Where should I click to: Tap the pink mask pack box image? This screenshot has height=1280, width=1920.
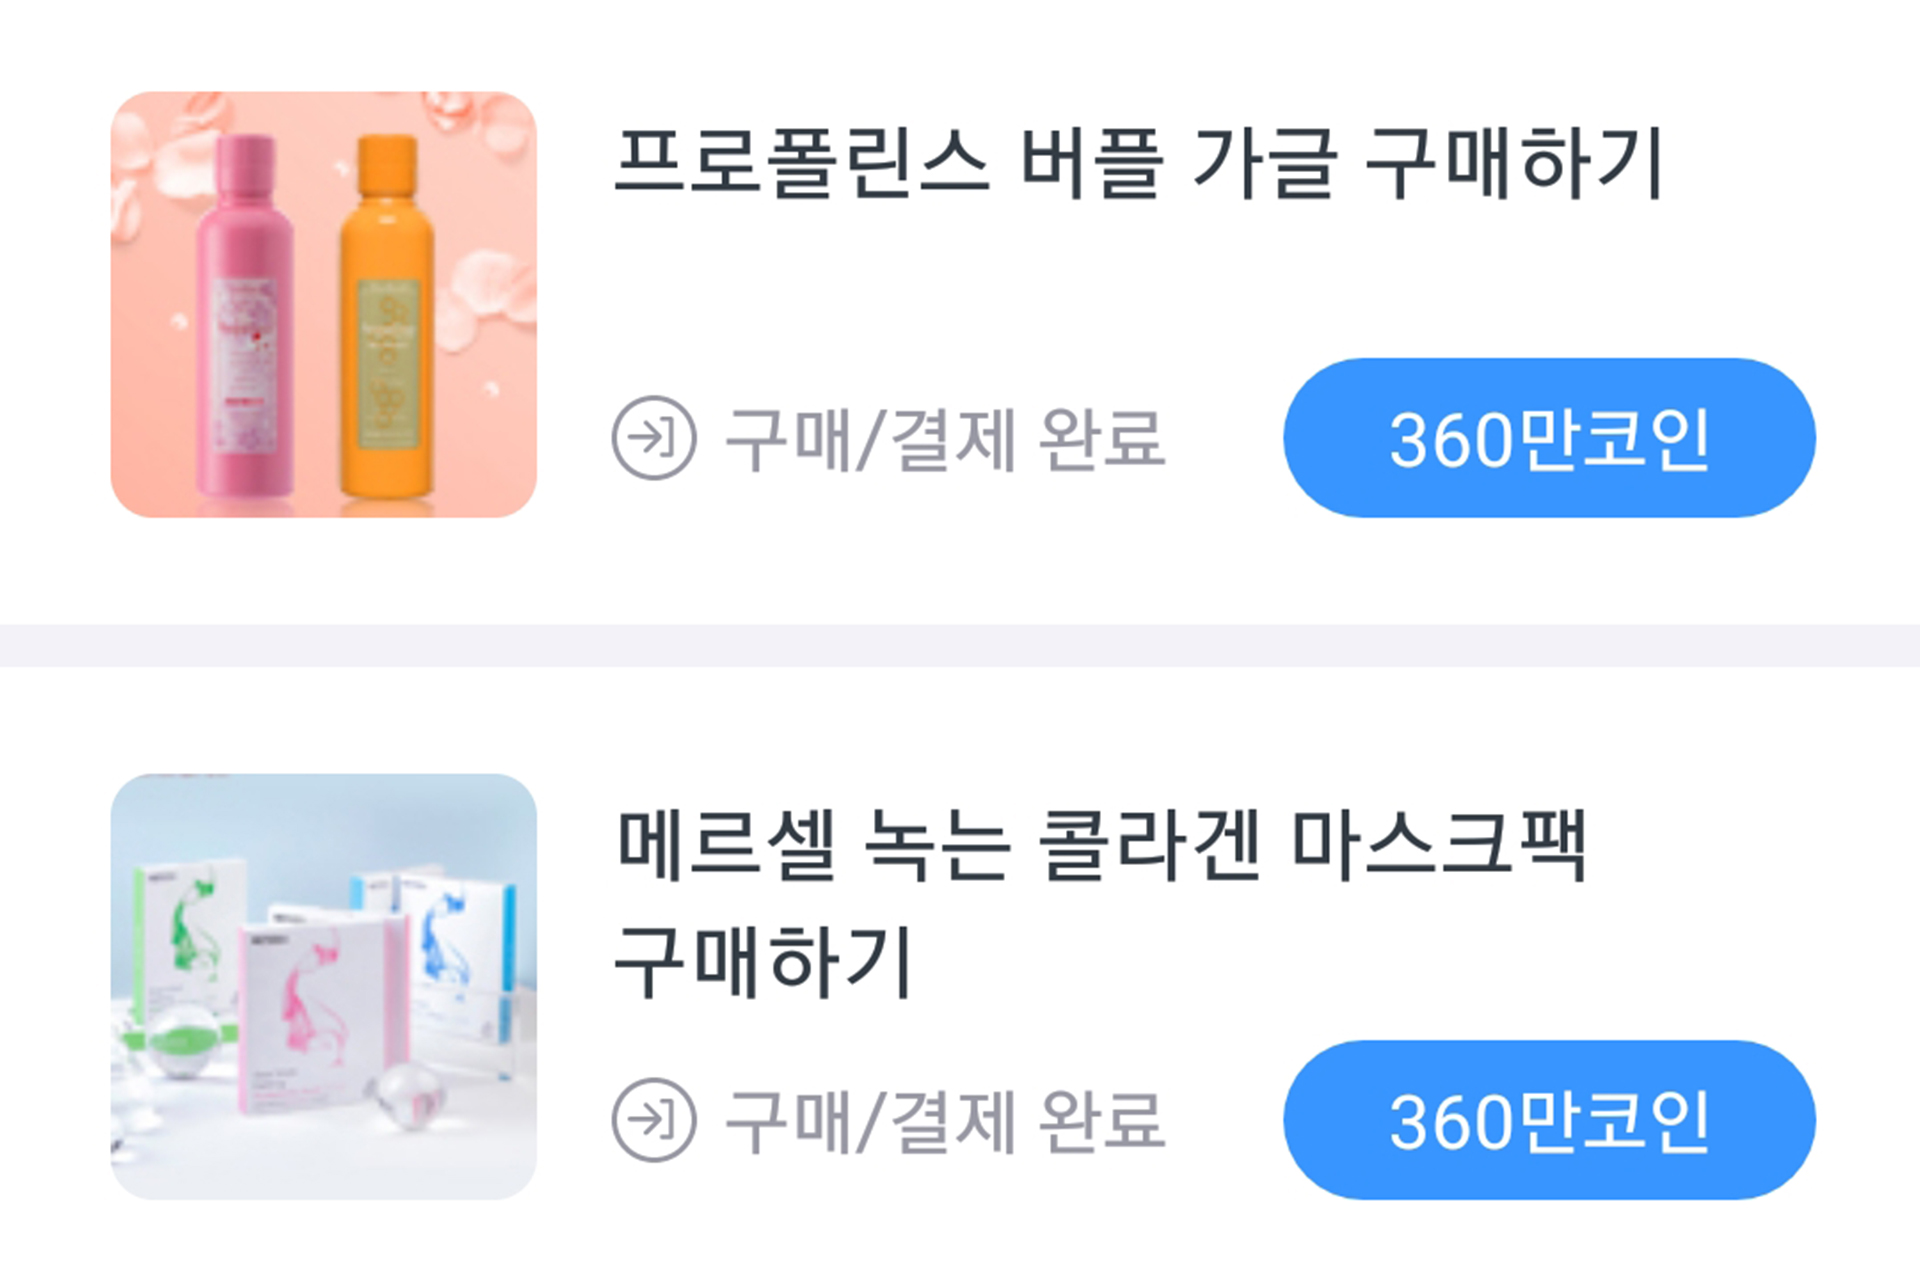coord(324,1012)
